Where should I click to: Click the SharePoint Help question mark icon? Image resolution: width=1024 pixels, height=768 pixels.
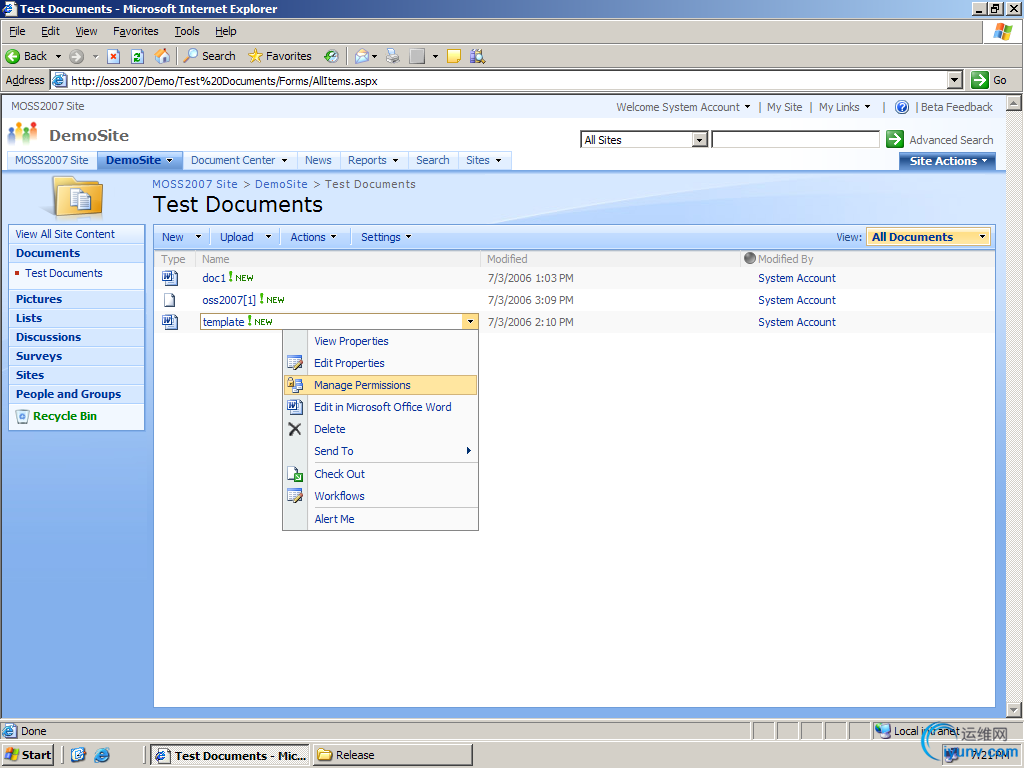pyautogui.click(x=901, y=107)
